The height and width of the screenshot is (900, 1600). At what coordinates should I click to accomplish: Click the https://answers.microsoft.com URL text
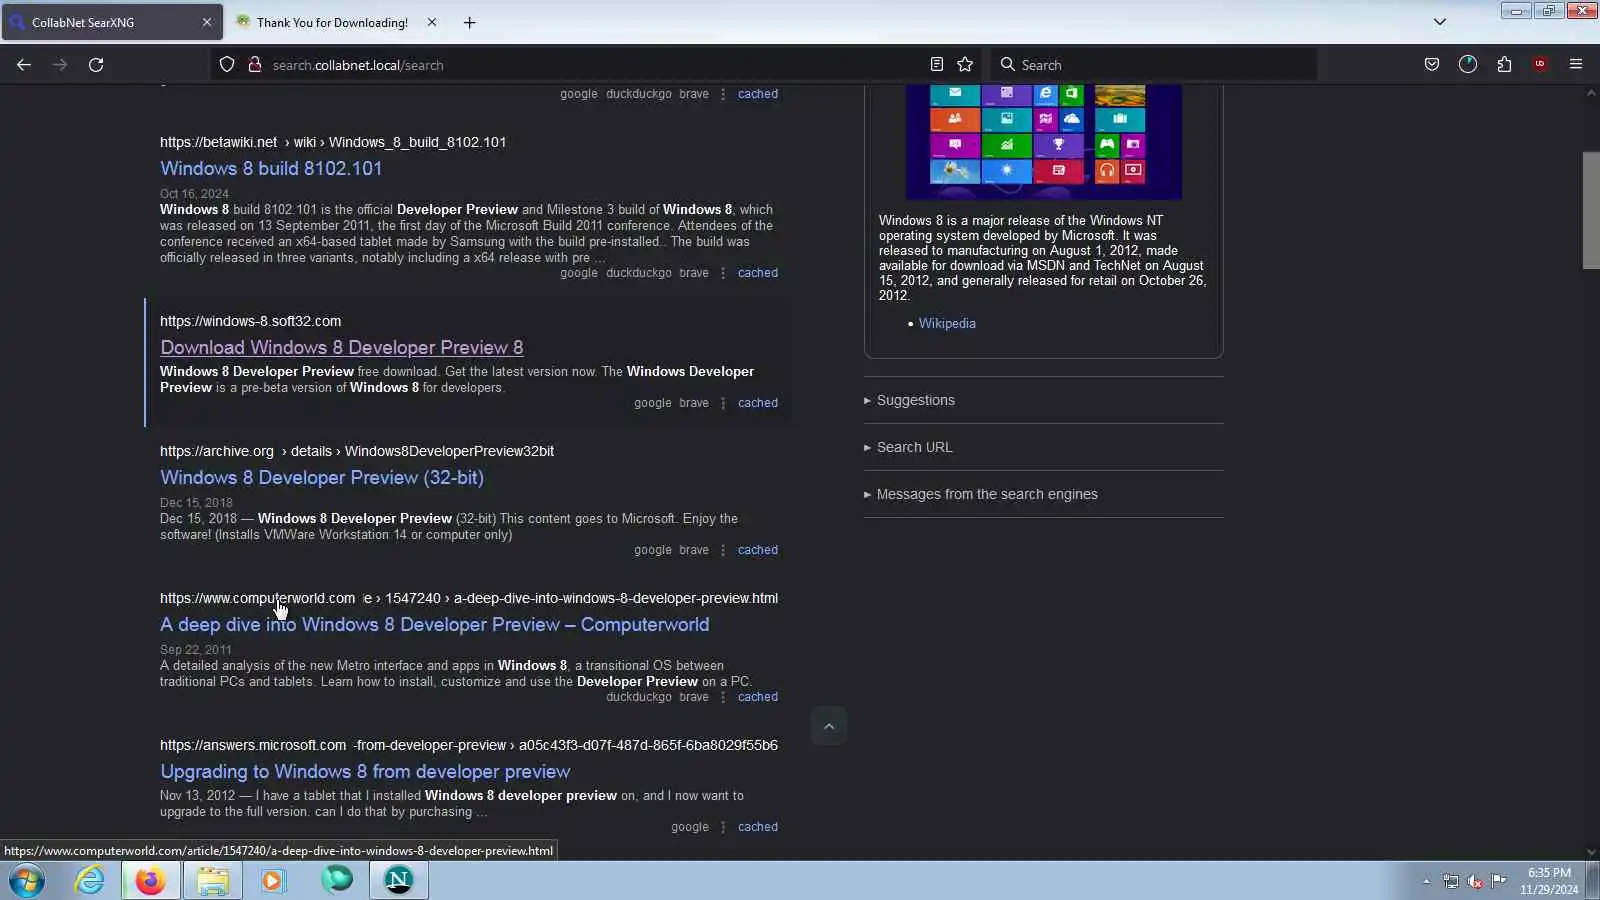click(253, 745)
